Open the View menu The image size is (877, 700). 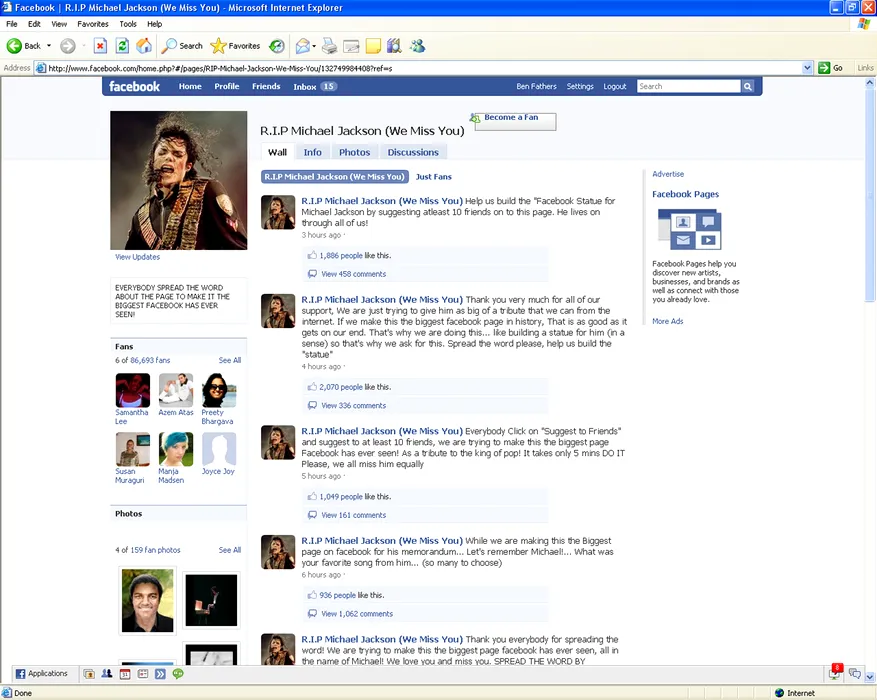point(59,24)
